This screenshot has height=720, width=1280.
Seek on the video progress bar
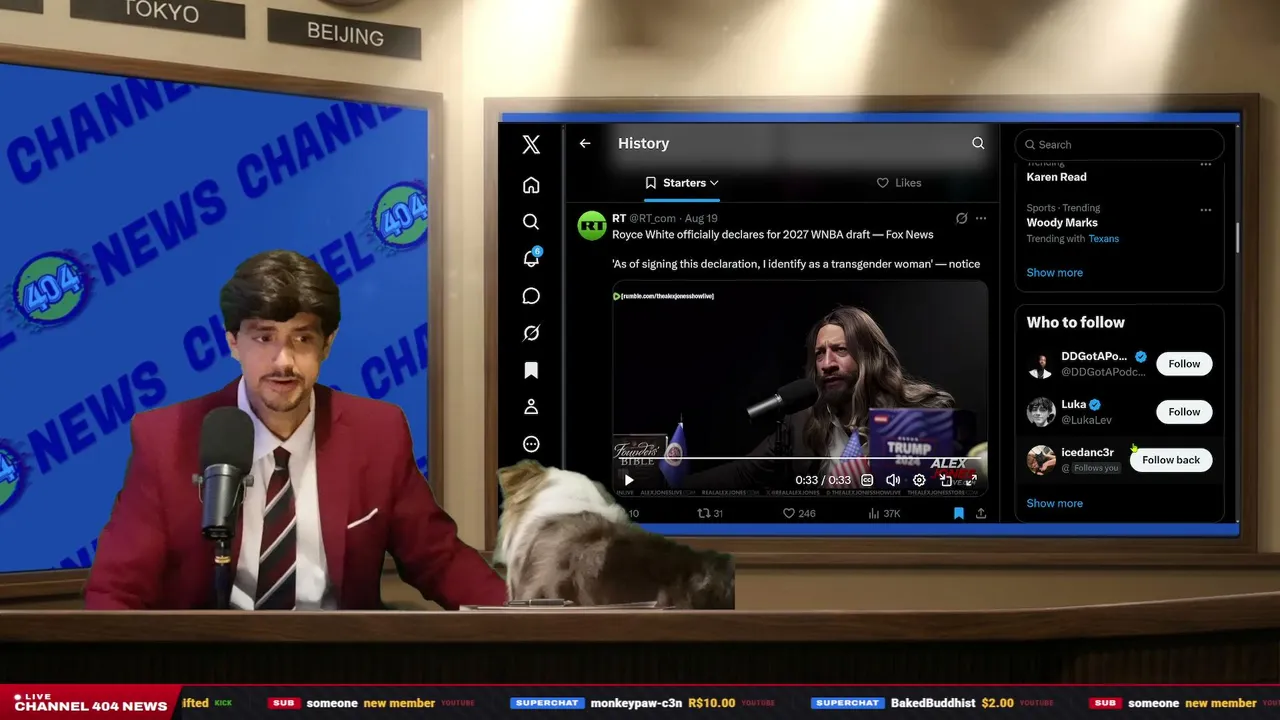pos(800,458)
